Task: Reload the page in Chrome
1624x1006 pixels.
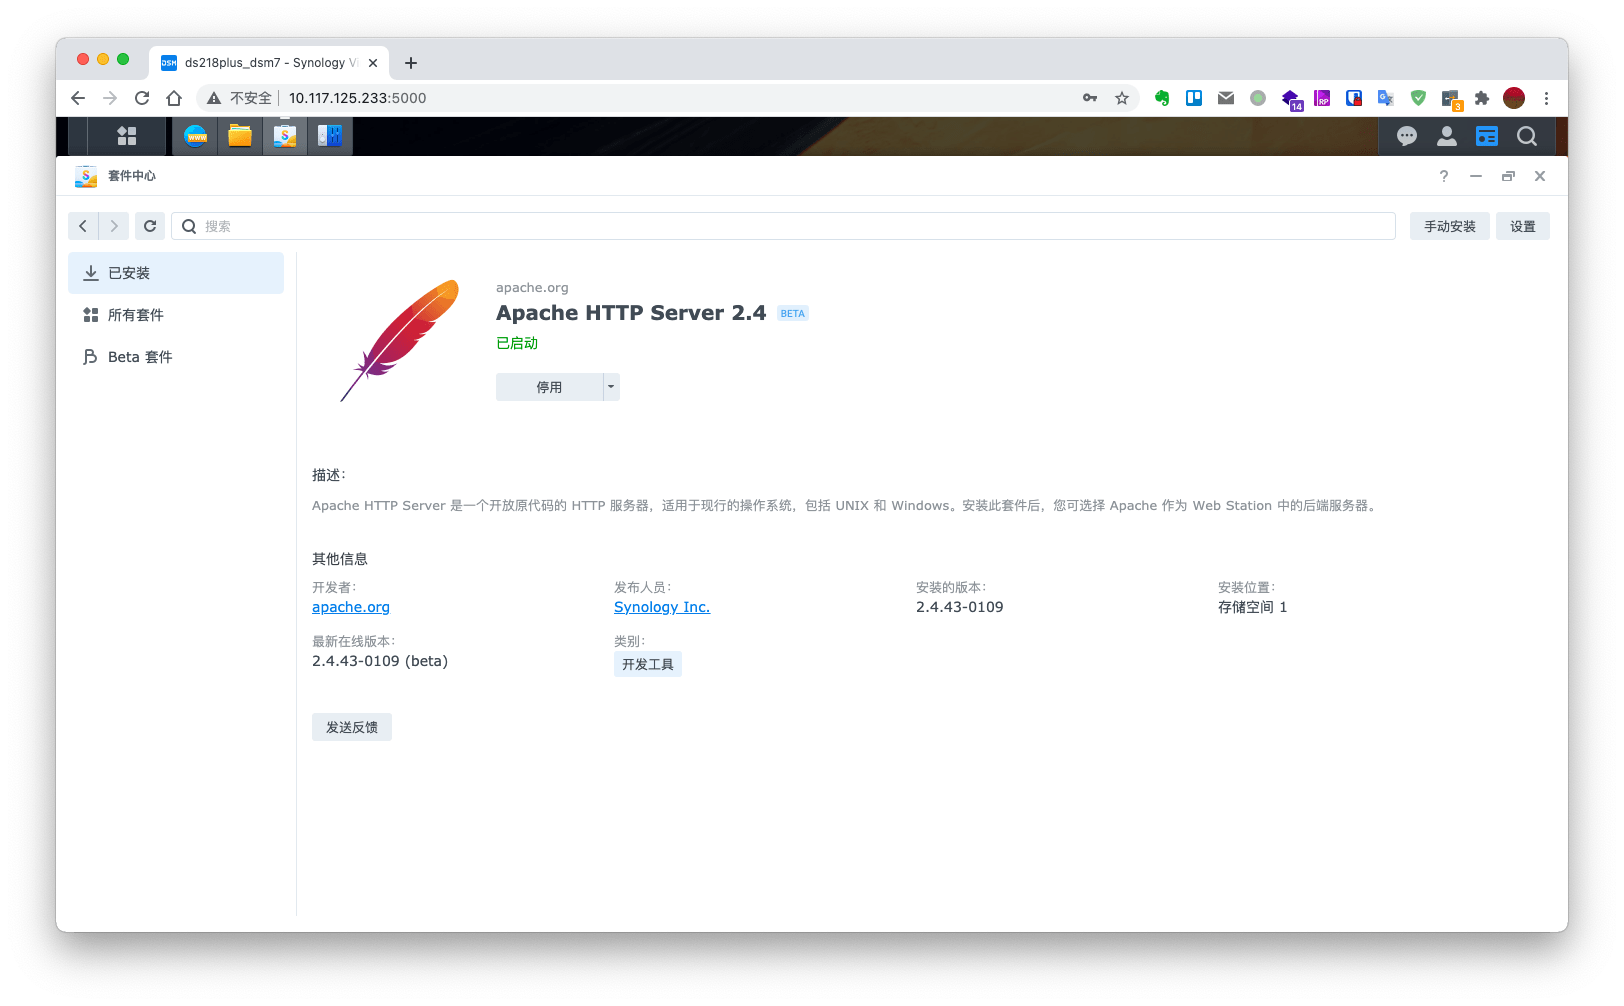Action: (x=142, y=98)
